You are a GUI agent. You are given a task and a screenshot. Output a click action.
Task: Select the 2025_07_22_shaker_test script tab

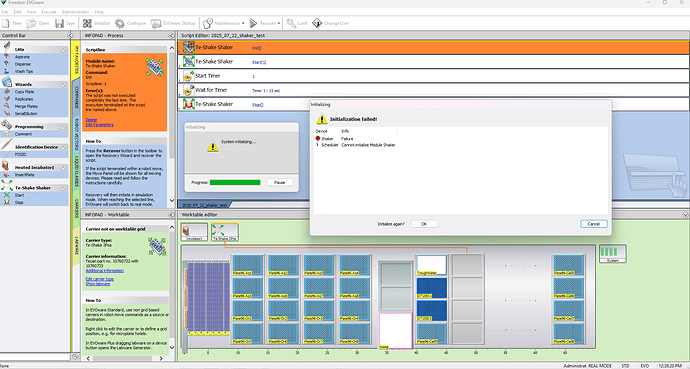[205, 205]
